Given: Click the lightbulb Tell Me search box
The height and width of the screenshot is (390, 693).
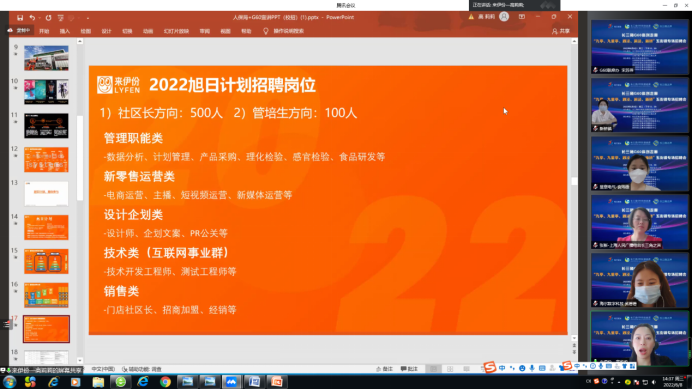Looking at the screenshot, I should pyautogui.click(x=283, y=31).
